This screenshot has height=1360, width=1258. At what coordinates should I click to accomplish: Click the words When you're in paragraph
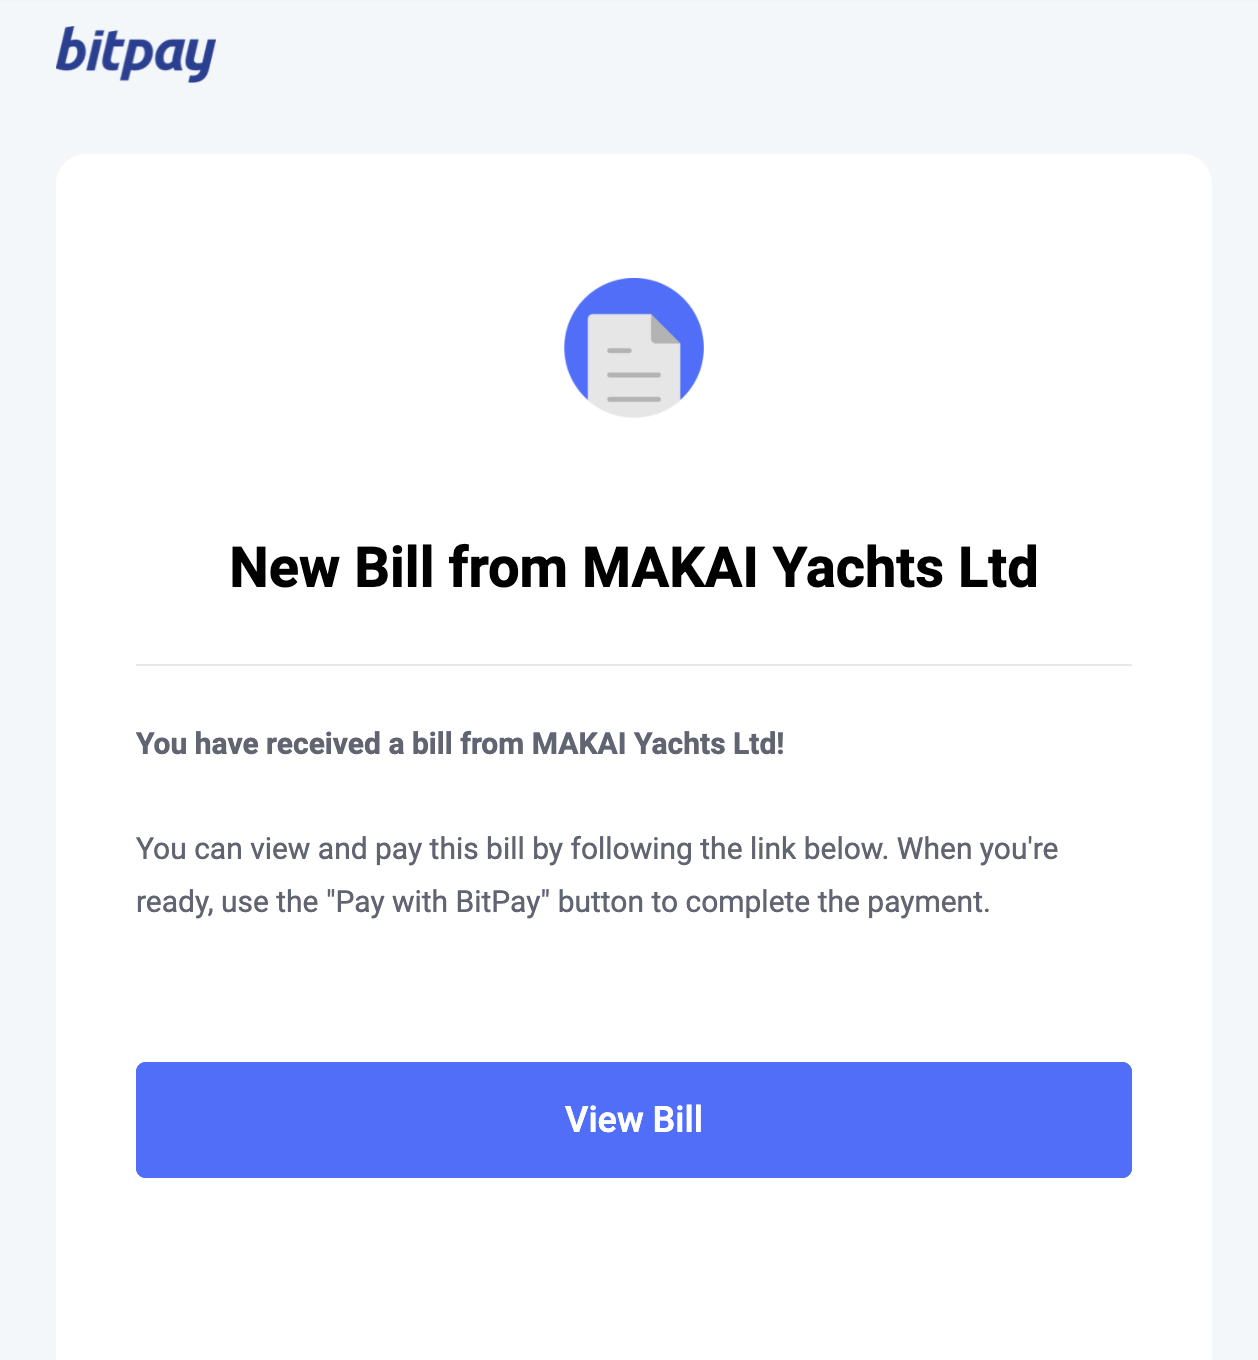[977, 849]
